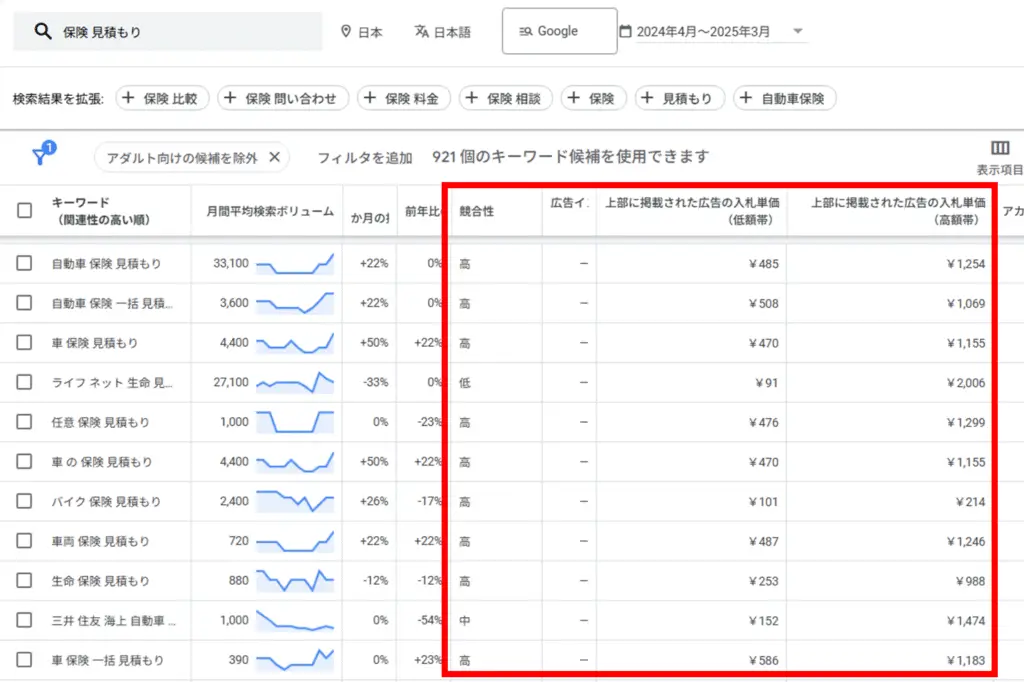Image resolution: width=1024 pixels, height=682 pixels.
Task: Select the checkbox for 自動車 保険 一括 見積
Action: 24,303
